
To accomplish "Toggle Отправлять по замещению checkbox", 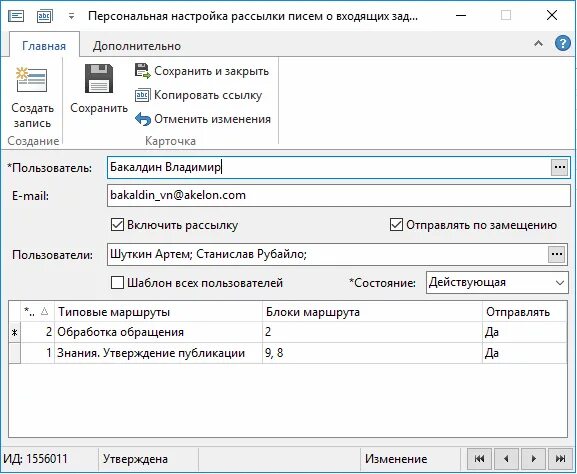I will click(x=396, y=225).
